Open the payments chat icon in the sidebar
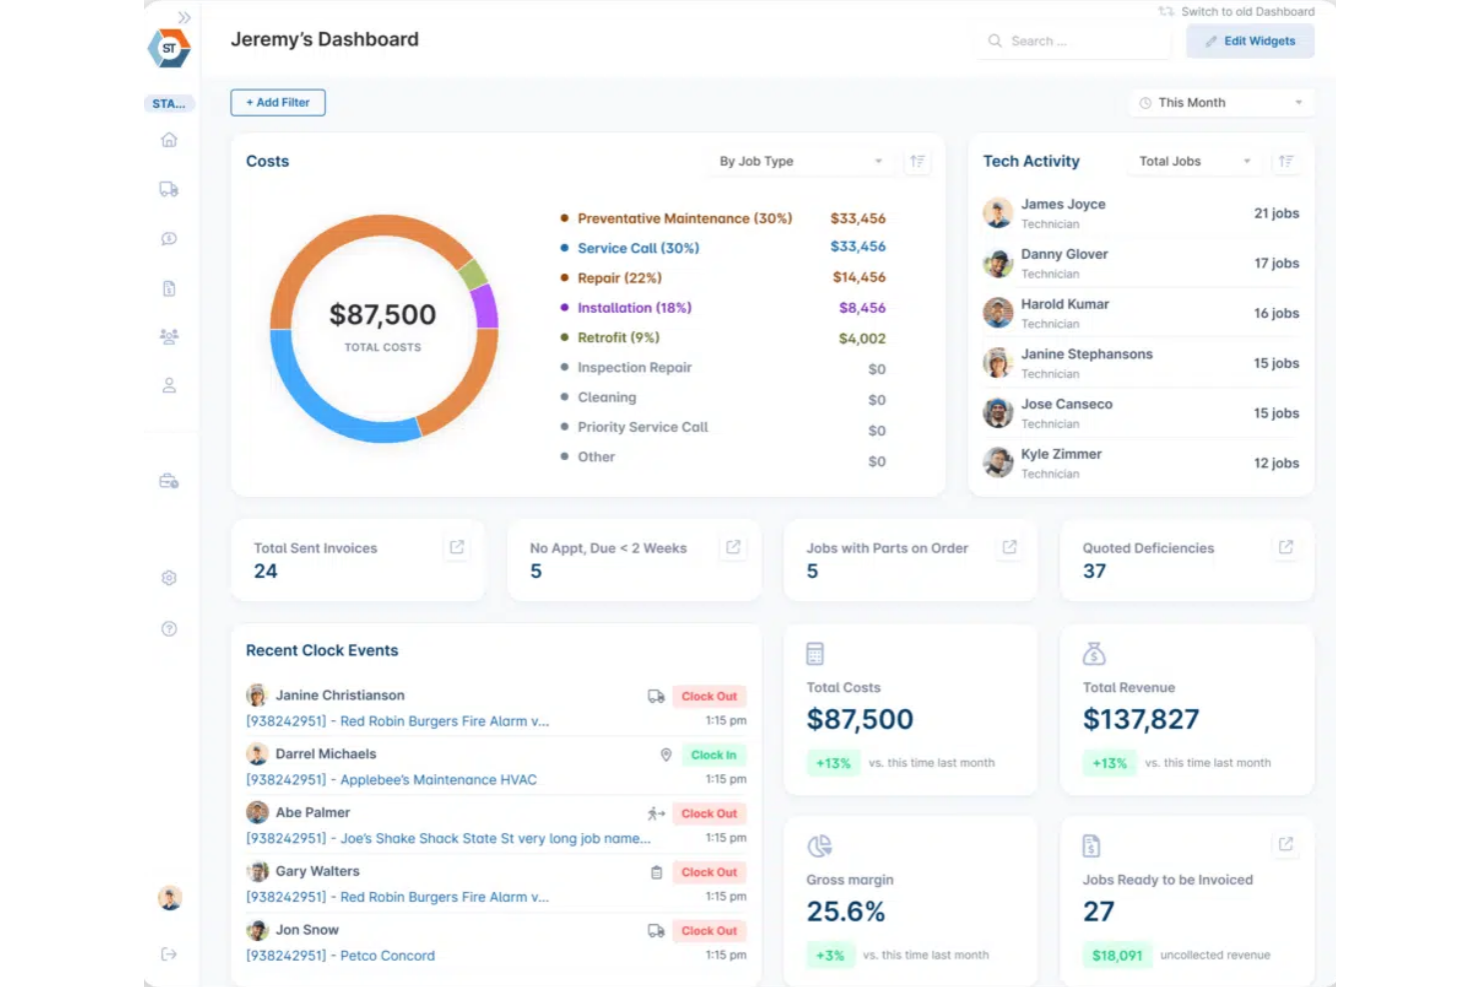This screenshot has width=1480, height=987. 169,239
